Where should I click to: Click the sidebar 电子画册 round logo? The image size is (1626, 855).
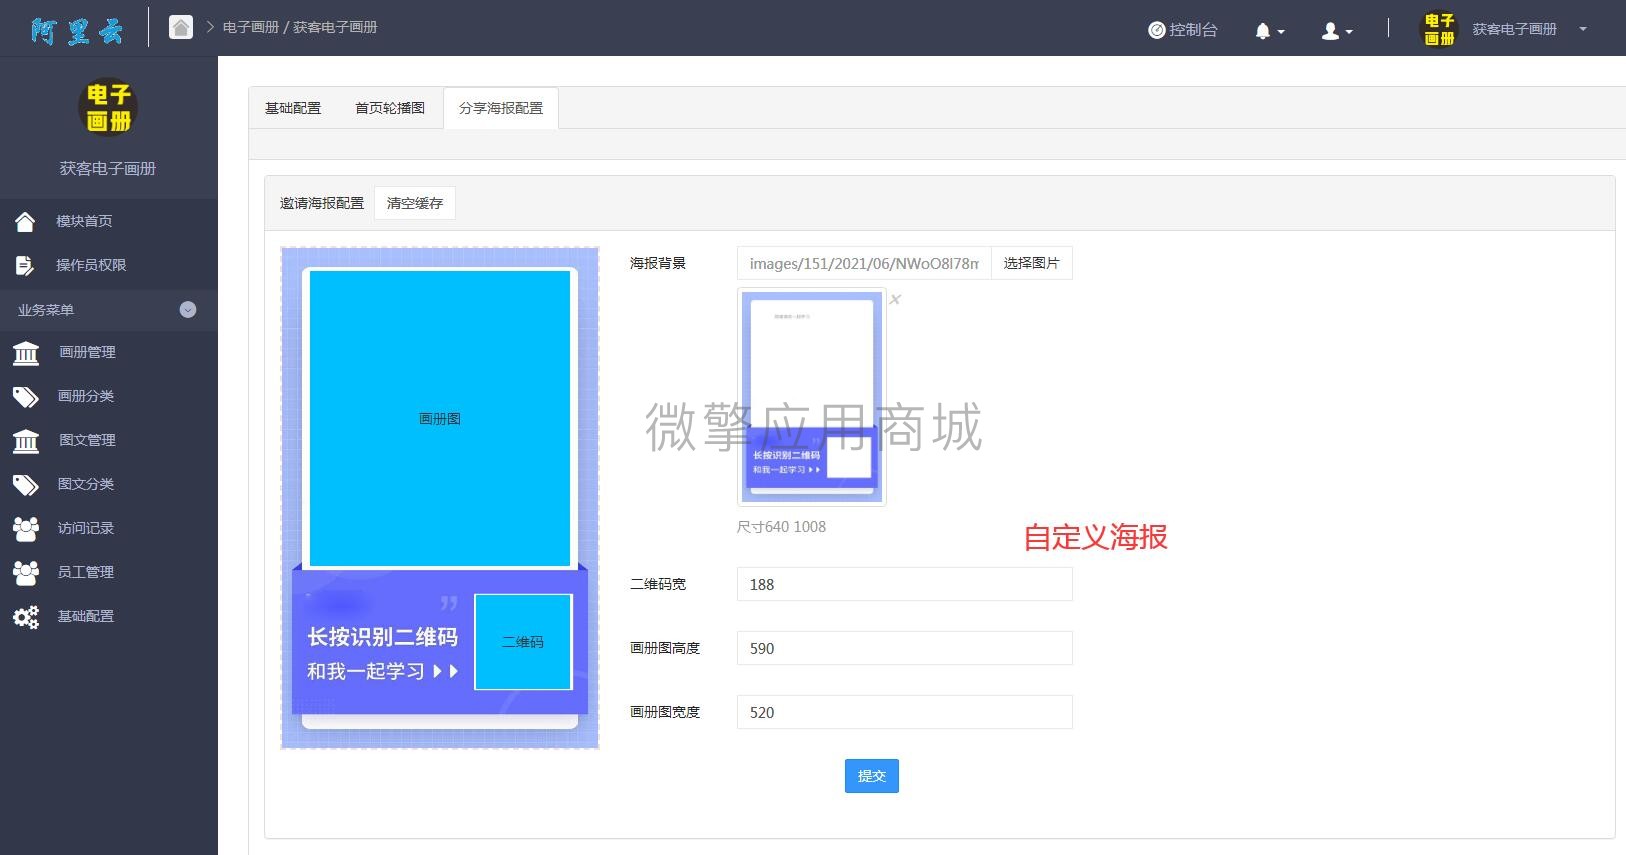point(108,107)
